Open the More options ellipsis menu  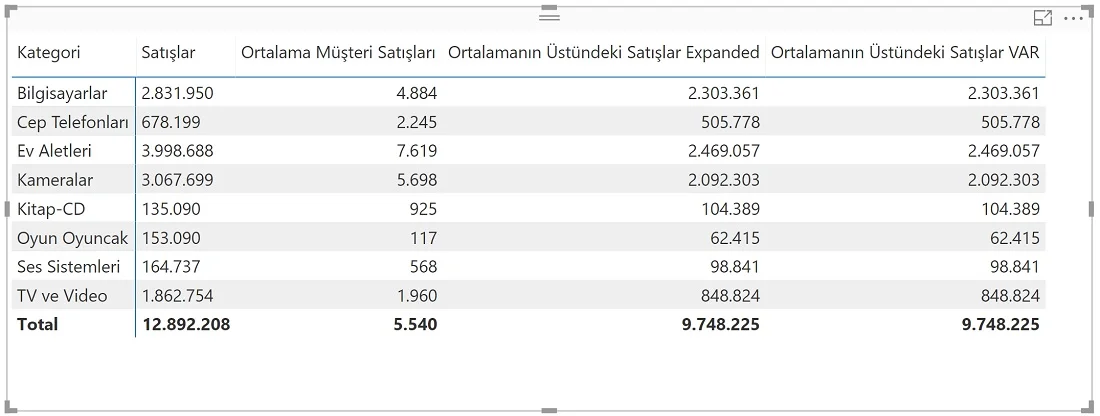tap(1074, 19)
